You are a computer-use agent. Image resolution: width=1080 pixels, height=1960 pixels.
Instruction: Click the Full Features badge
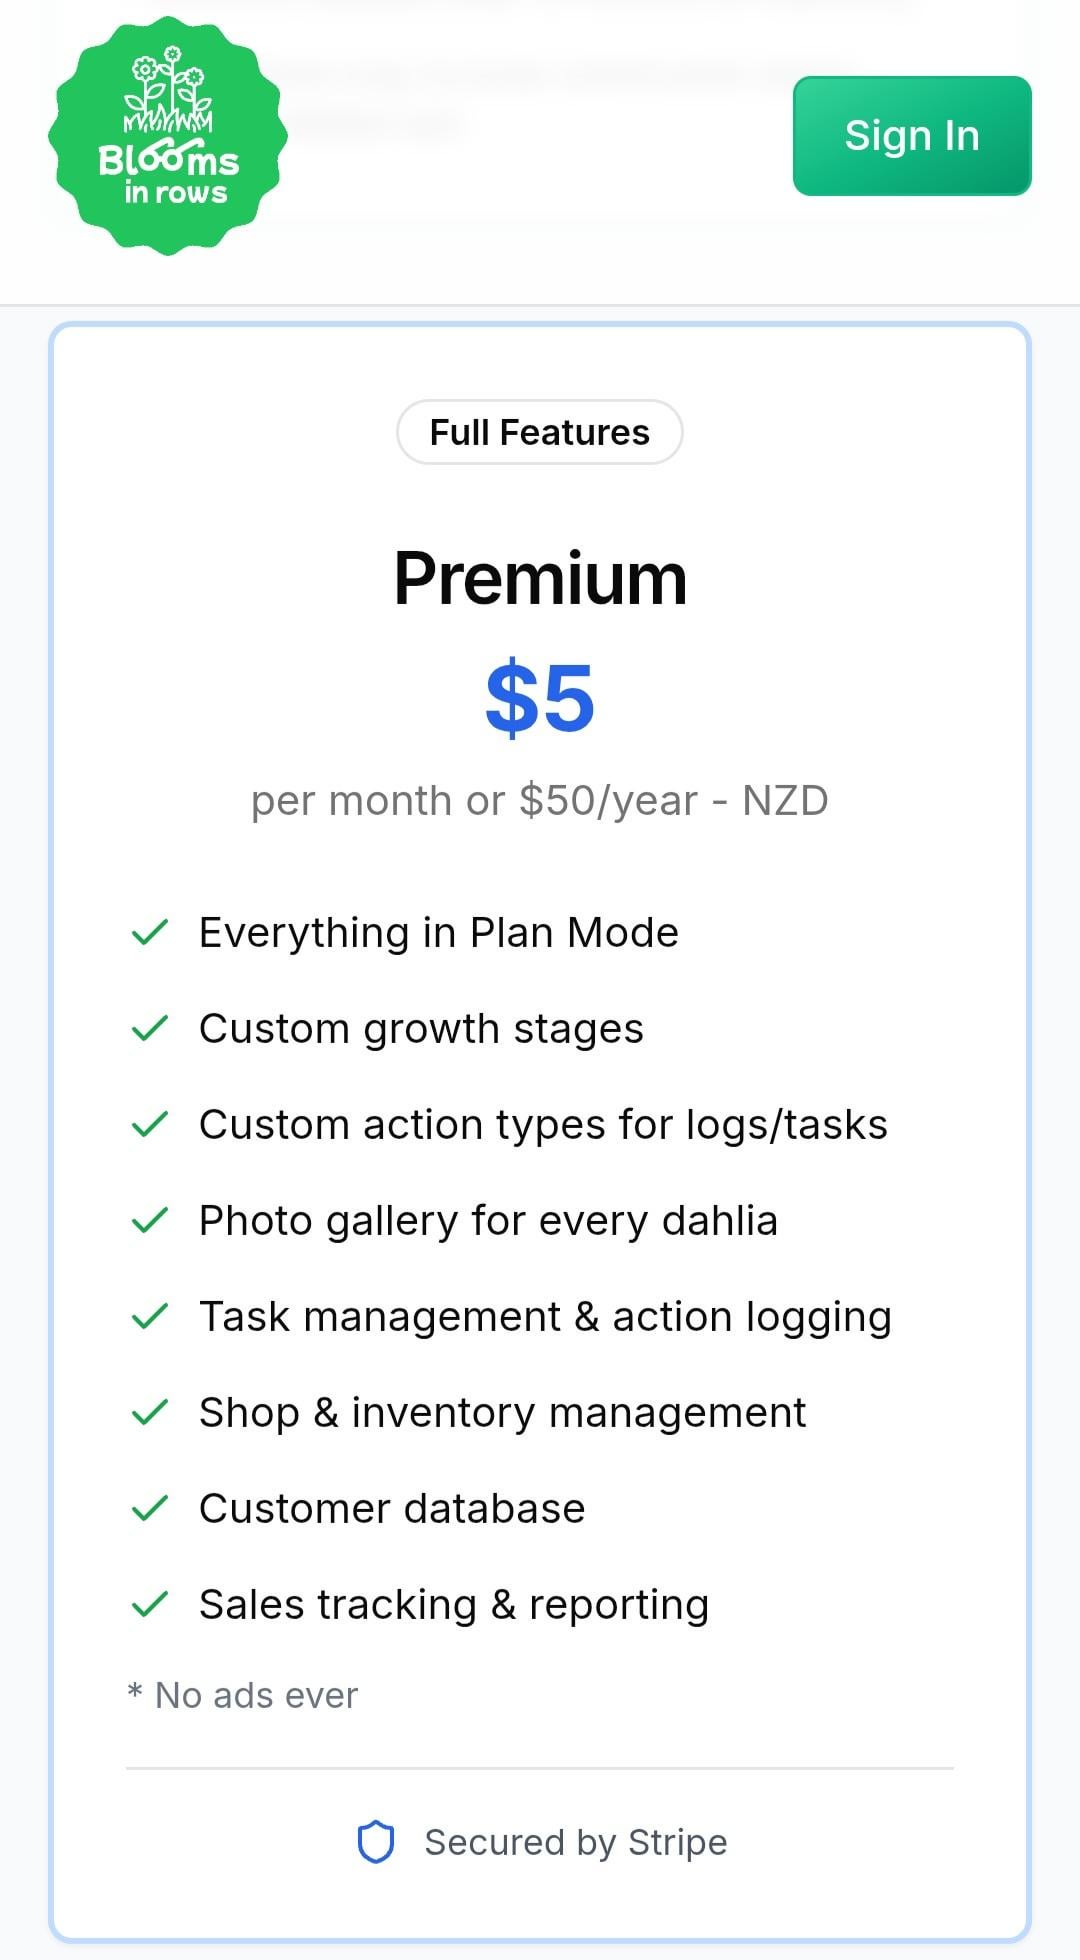[540, 432]
